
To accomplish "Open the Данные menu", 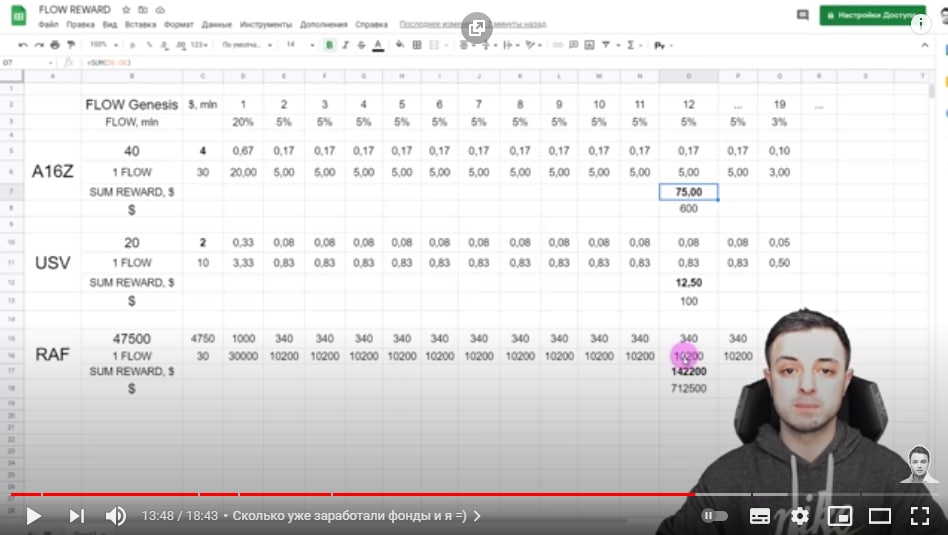I will [x=216, y=24].
